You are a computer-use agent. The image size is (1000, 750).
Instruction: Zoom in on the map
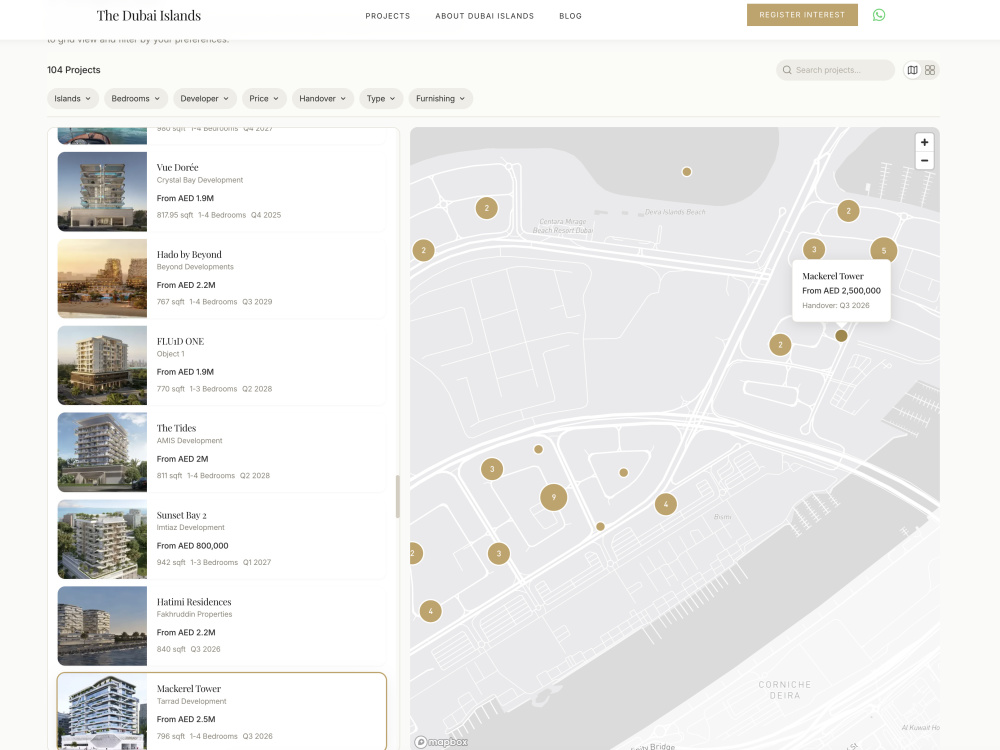click(924, 142)
